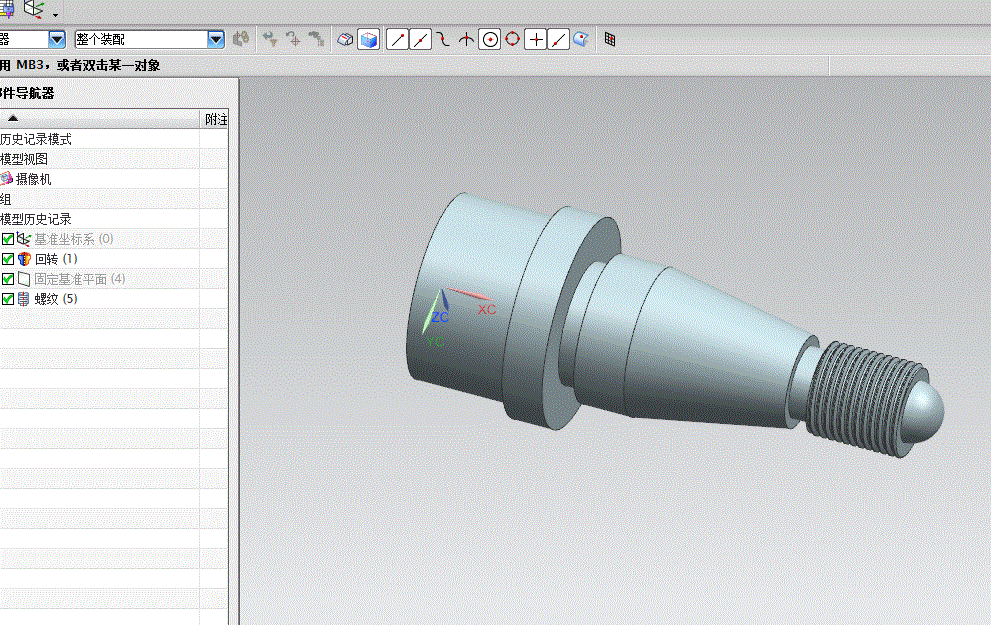Enable the intersection snap icon

point(466,39)
